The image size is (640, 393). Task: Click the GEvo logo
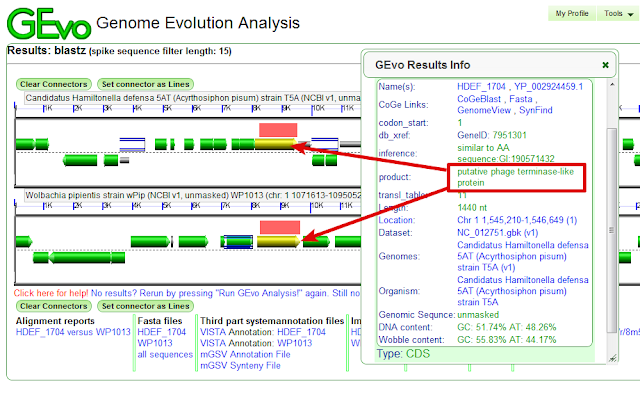[49, 24]
